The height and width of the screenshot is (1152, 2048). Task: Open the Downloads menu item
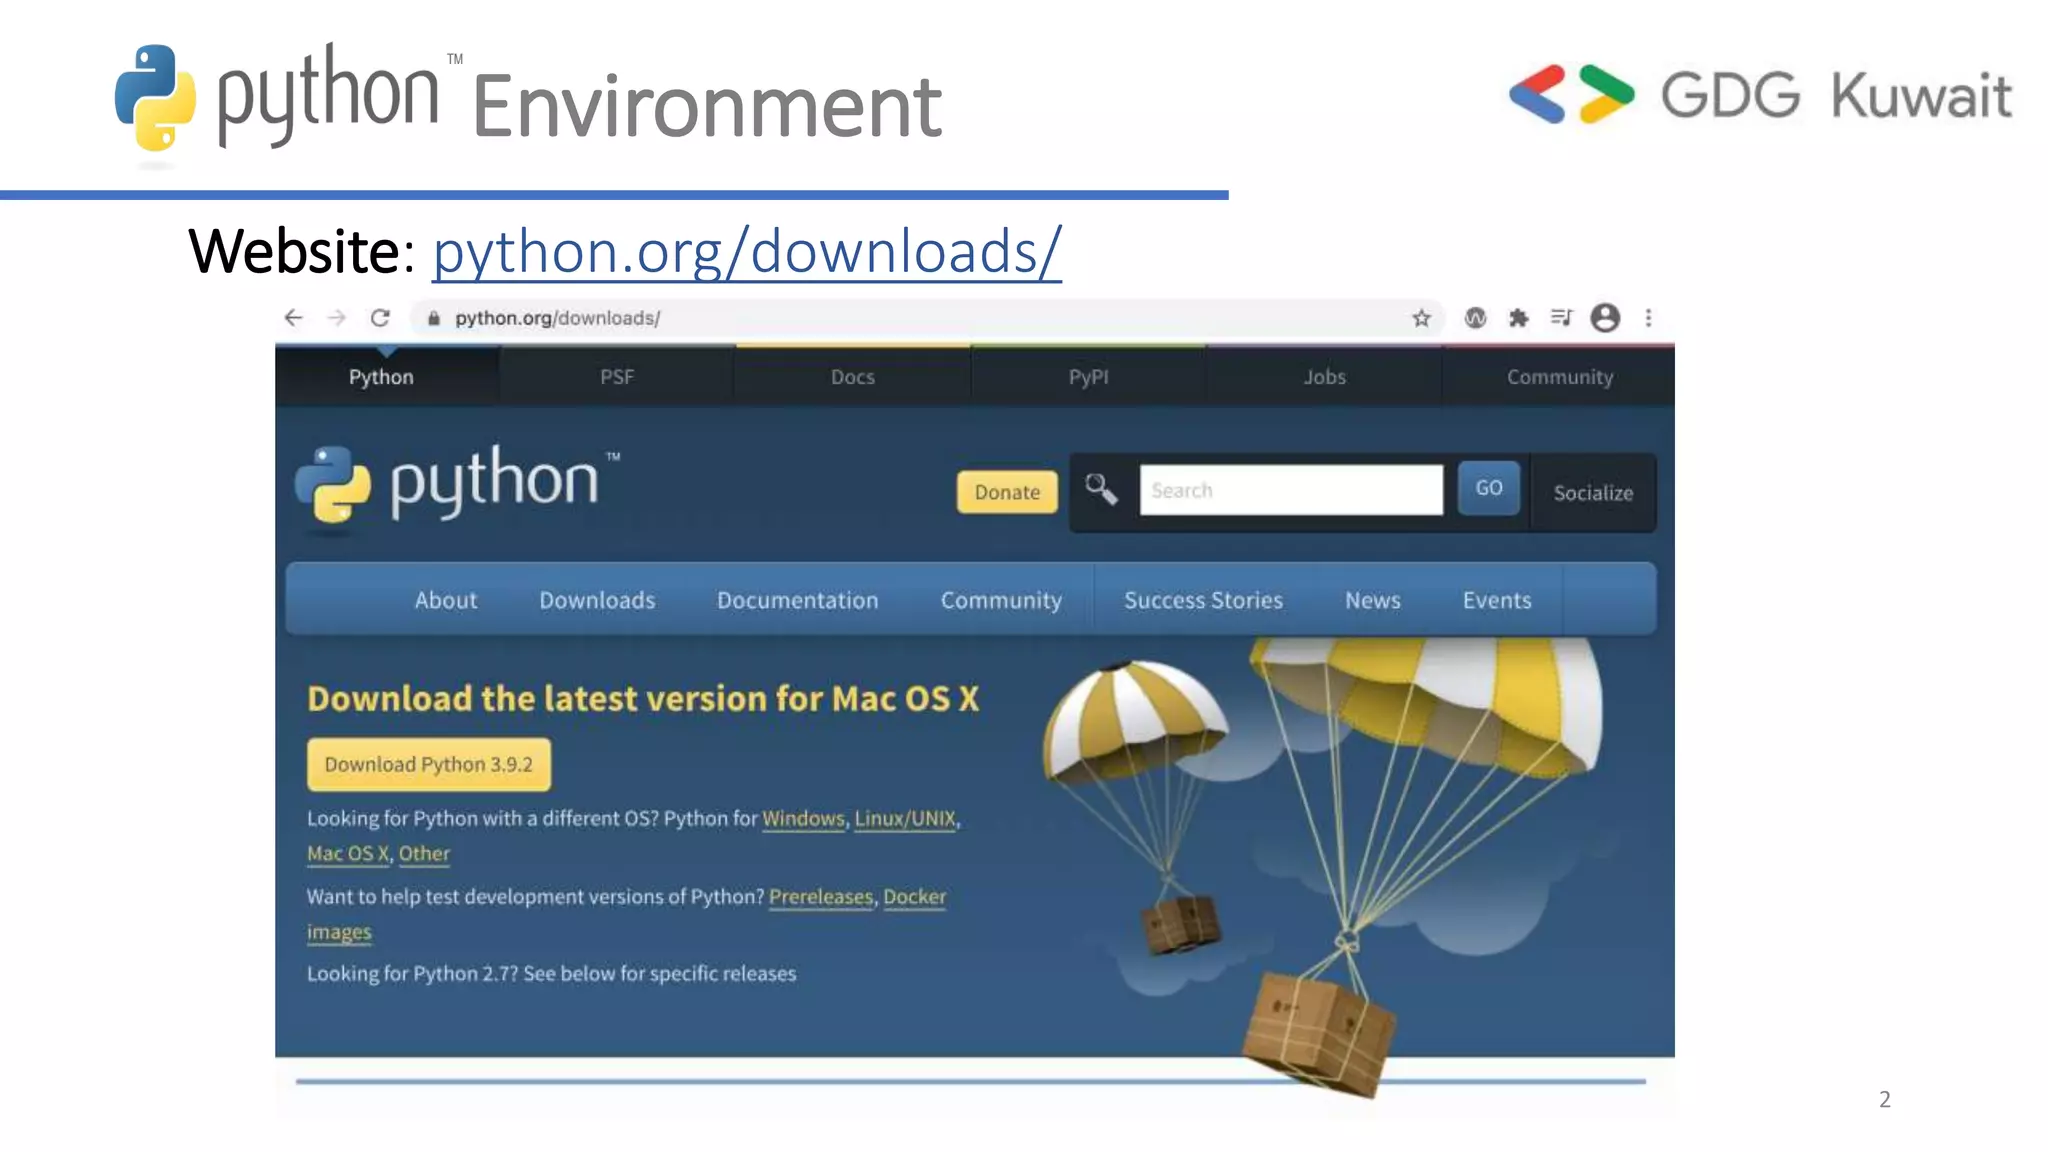click(x=597, y=600)
